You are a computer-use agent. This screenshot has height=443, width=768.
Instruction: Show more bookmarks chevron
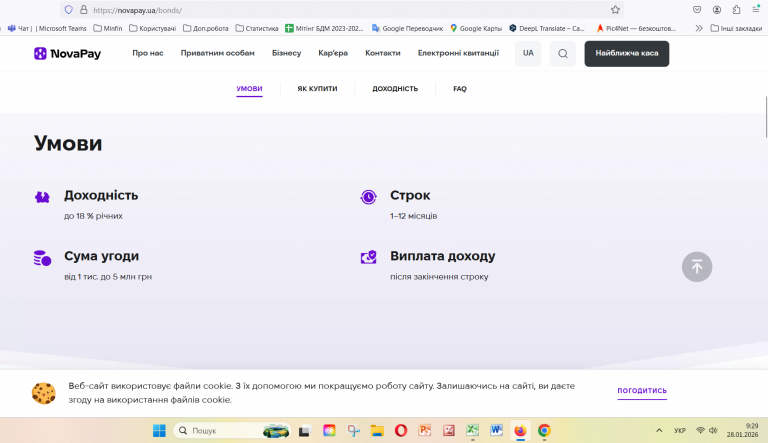[x=699, y=28]
